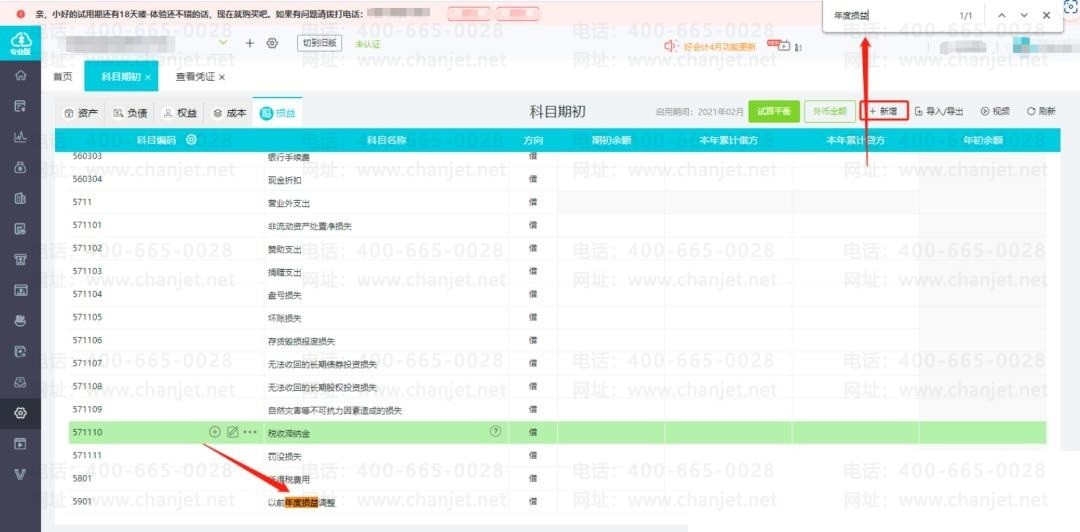Open the home icon in left sidebar
Screen dimensions: 1080x532
click(x=21, y=76)
